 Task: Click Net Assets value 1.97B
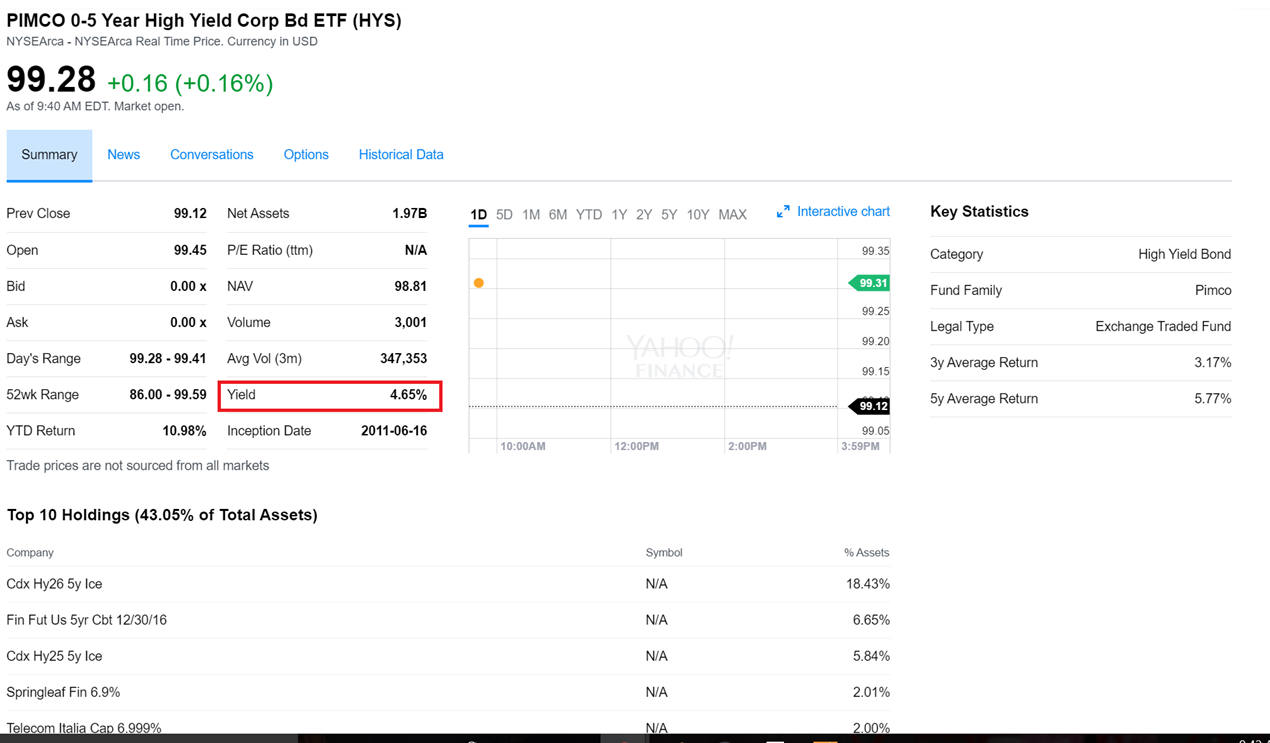[410, 214]
